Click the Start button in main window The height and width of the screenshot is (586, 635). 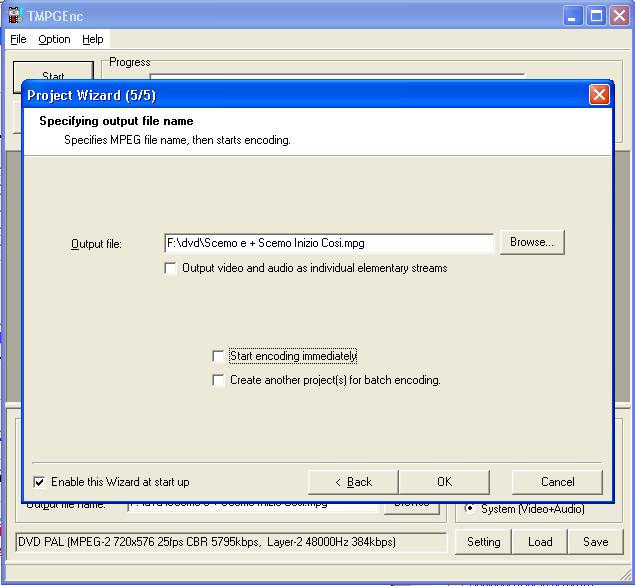point(53,72)
